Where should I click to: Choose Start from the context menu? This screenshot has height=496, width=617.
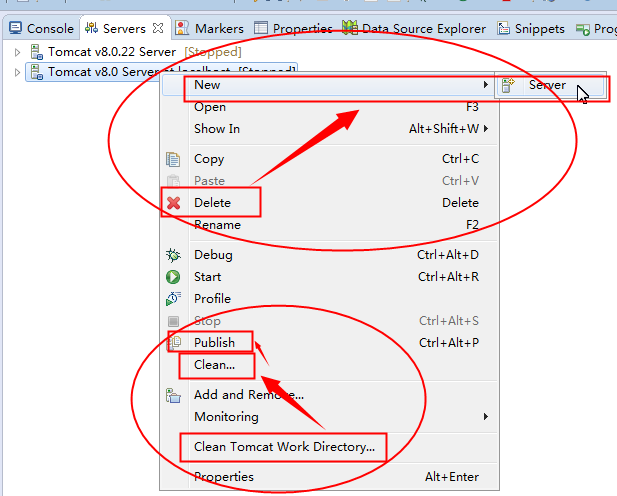[330, 277]
